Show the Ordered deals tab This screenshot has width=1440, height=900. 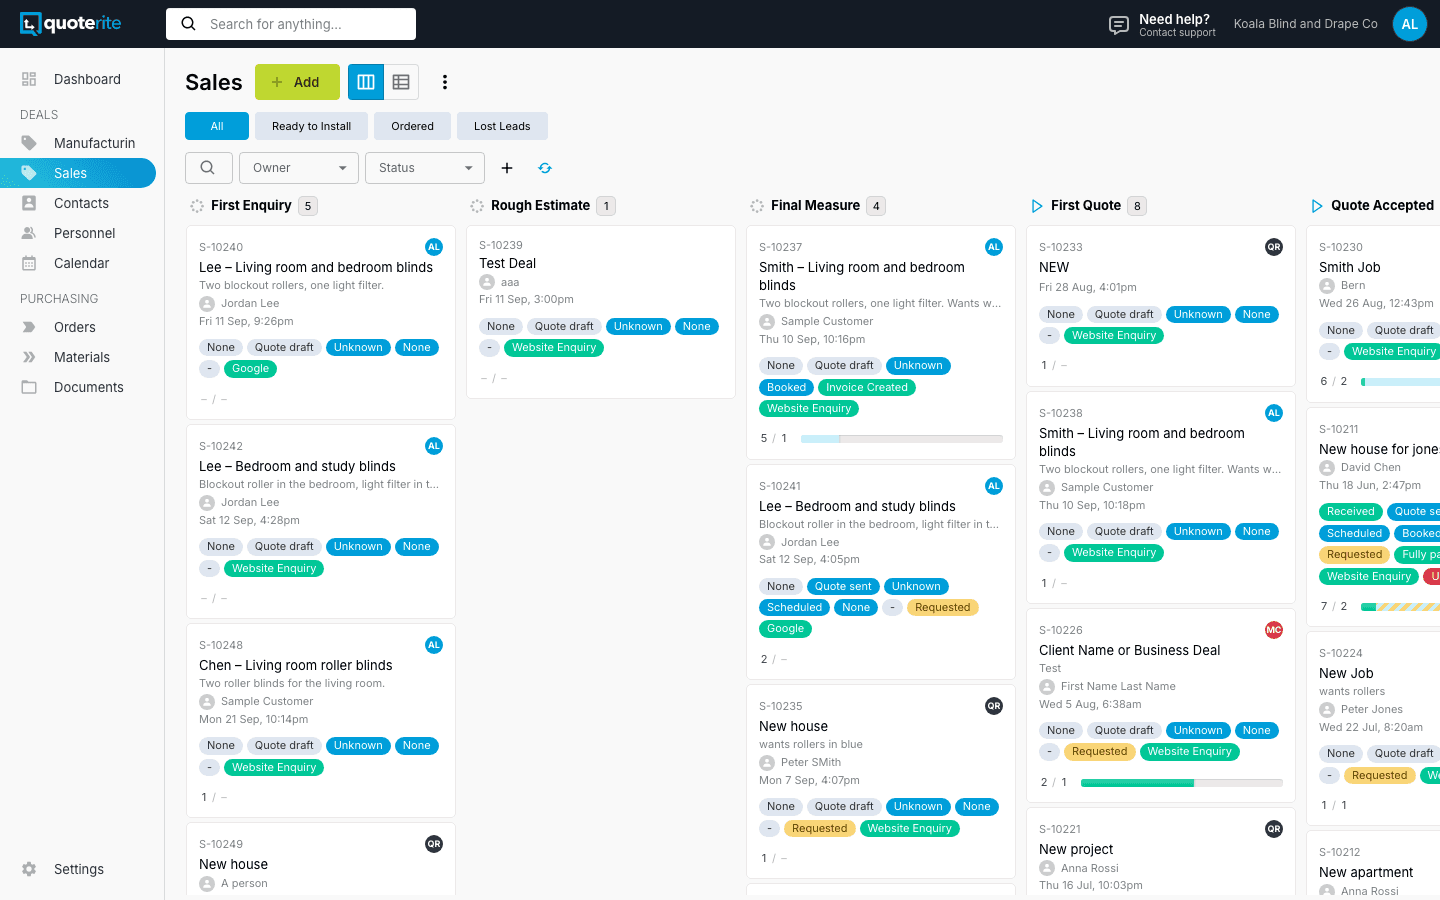(x=413, y=126)
